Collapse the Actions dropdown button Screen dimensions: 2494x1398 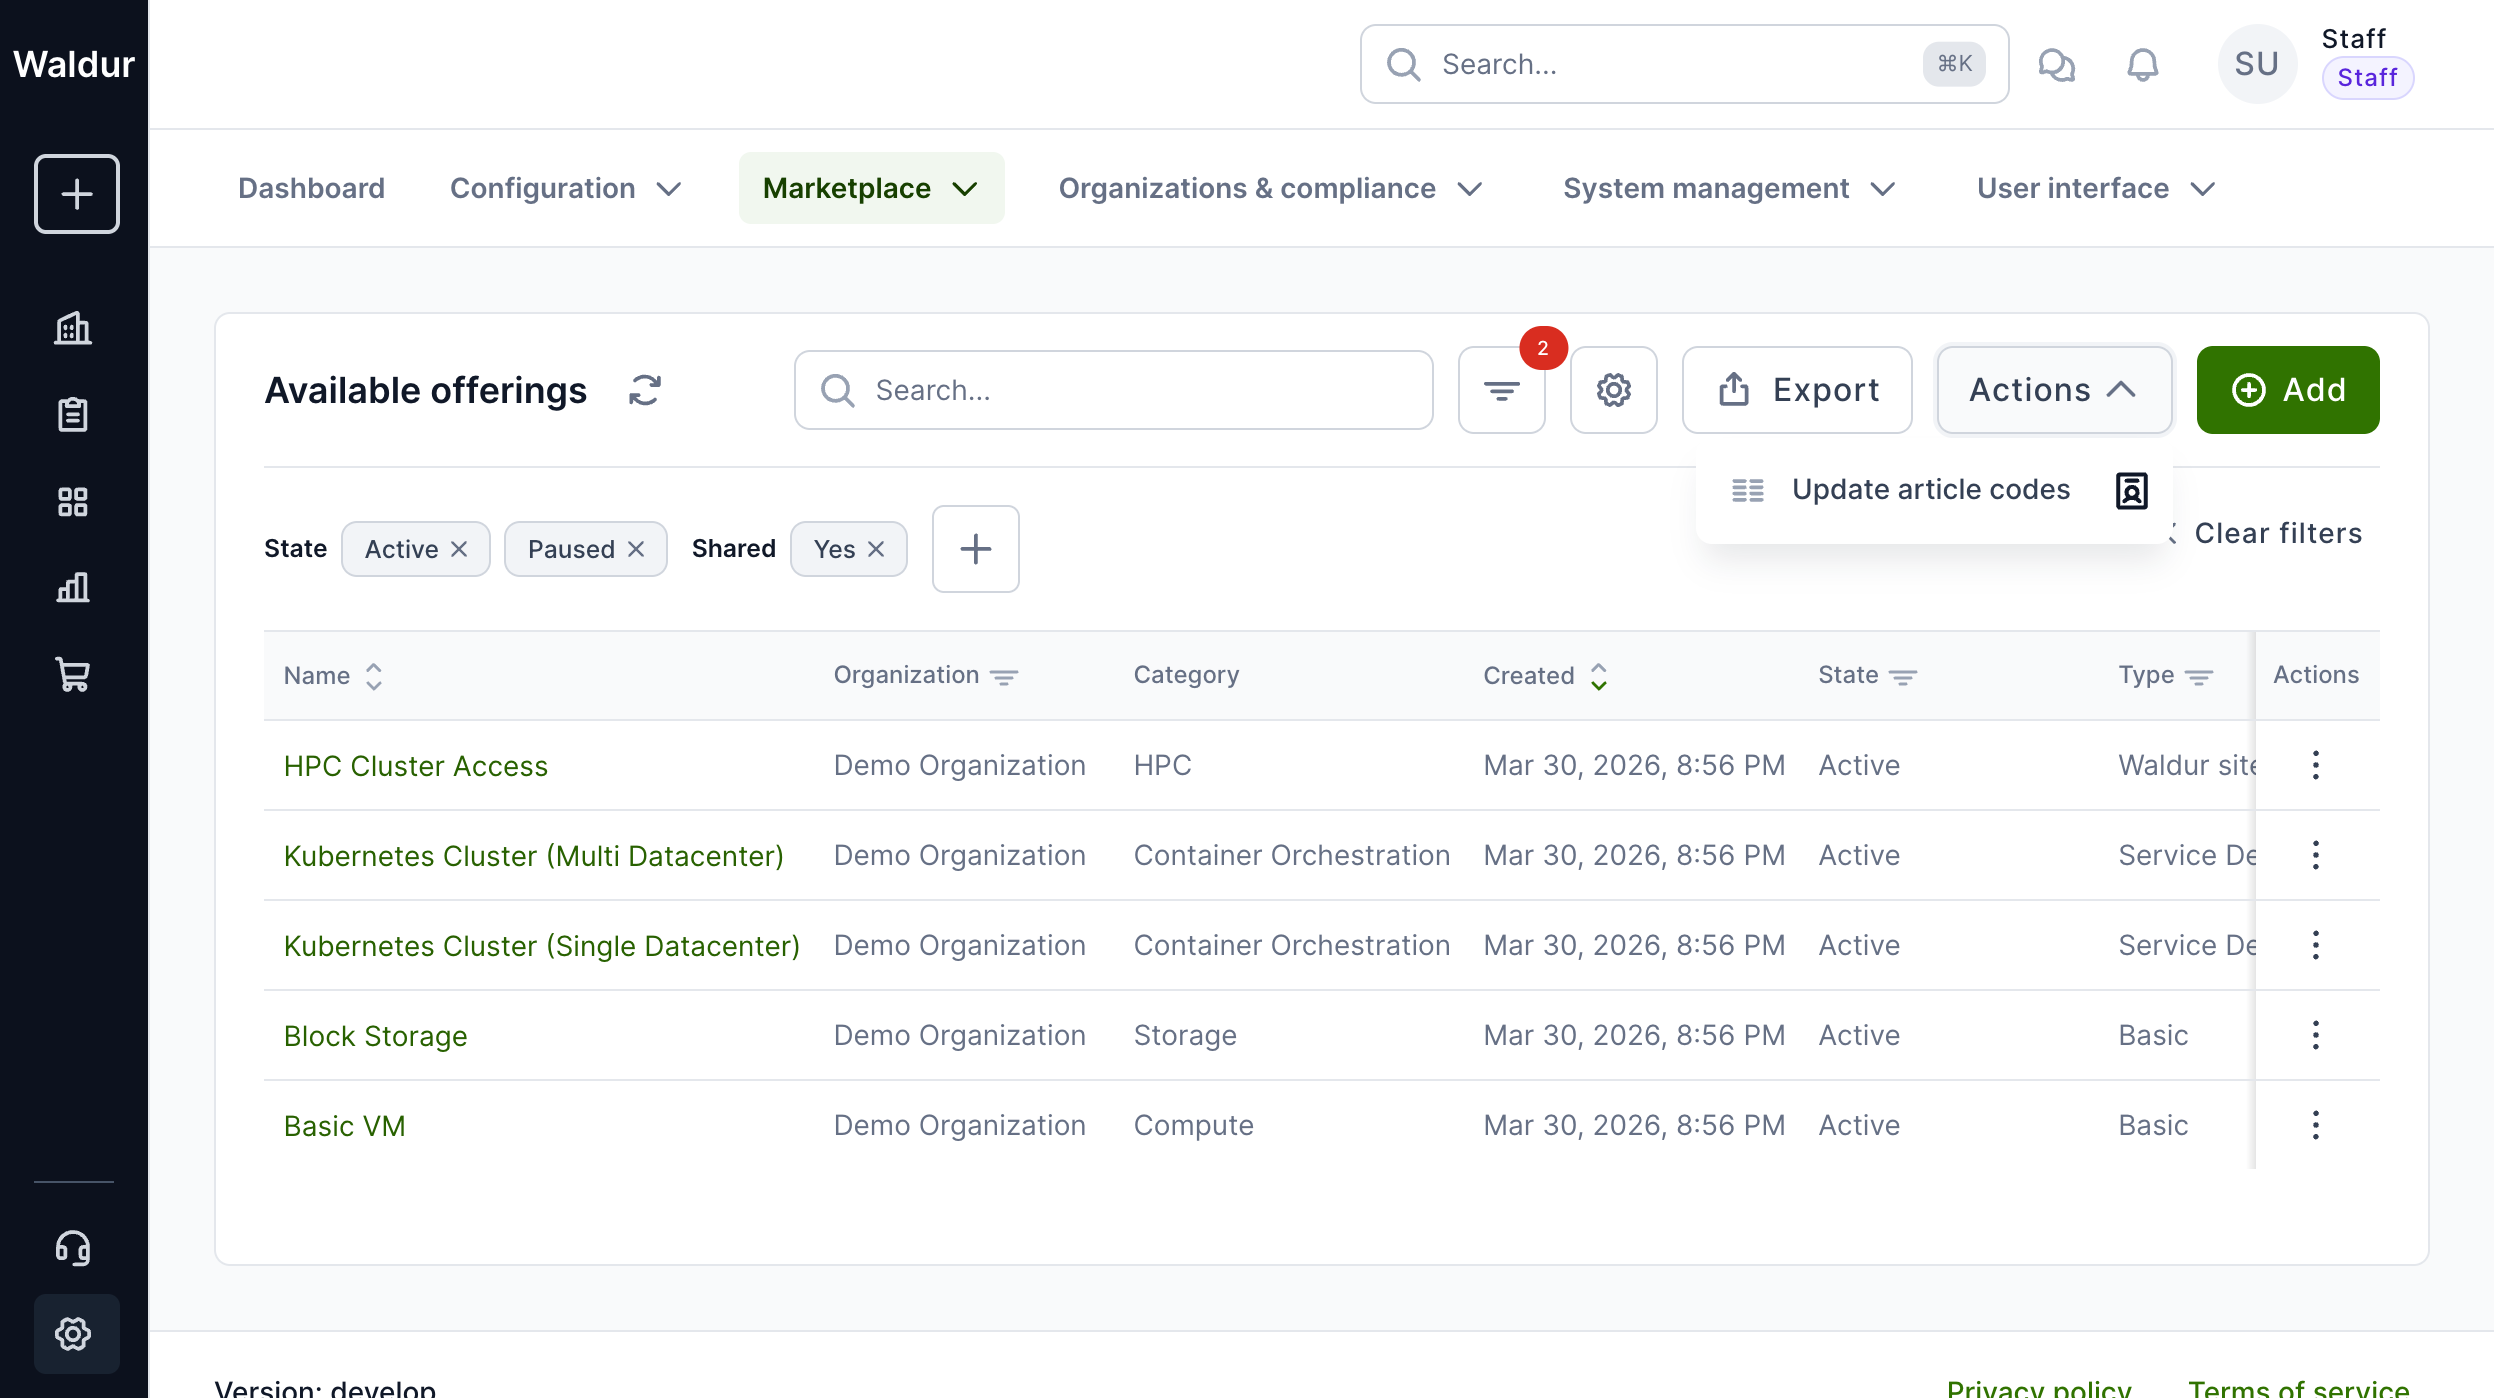2053,390
